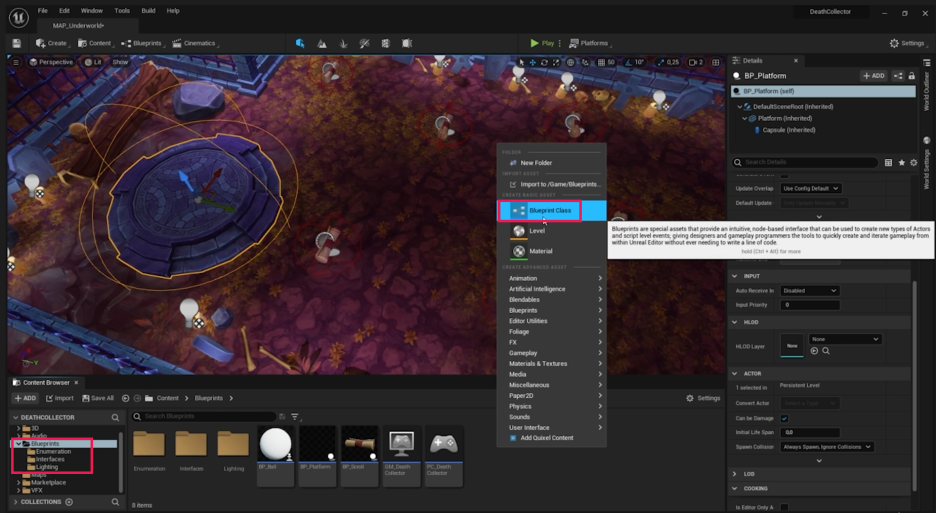Open Auto Receive Input dropdown

pyautogui.click(x=810, y=291)
